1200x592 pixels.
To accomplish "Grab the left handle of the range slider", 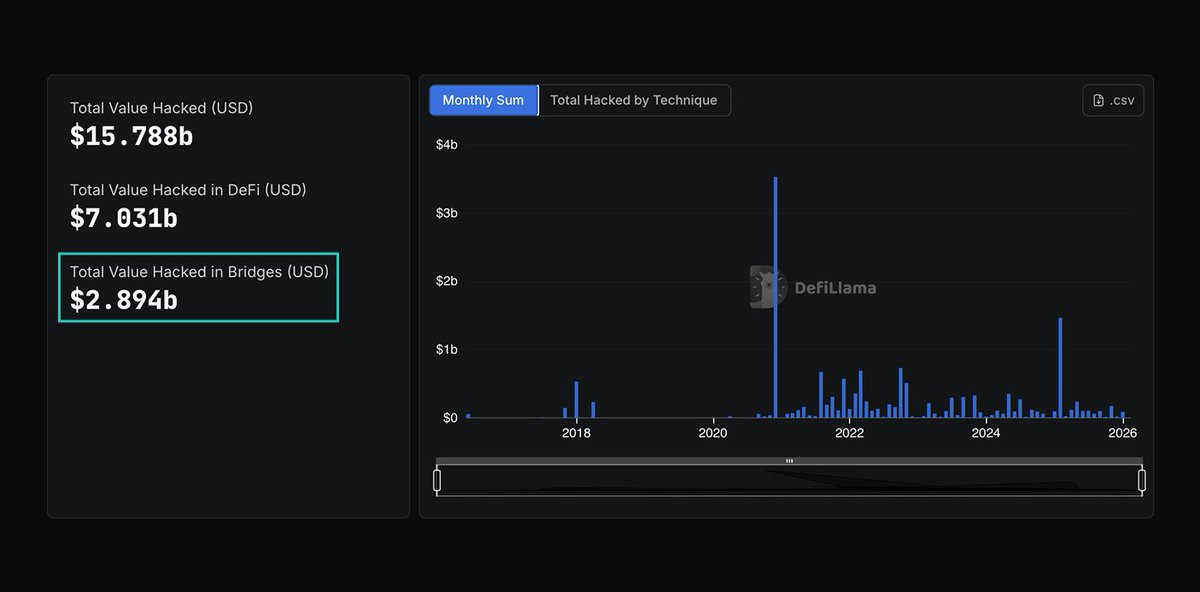I will 437,481.
